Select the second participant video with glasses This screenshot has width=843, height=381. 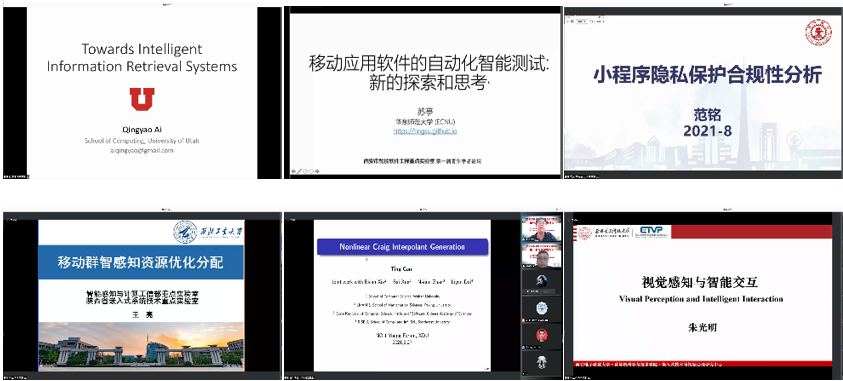click(x=541, y=255)
